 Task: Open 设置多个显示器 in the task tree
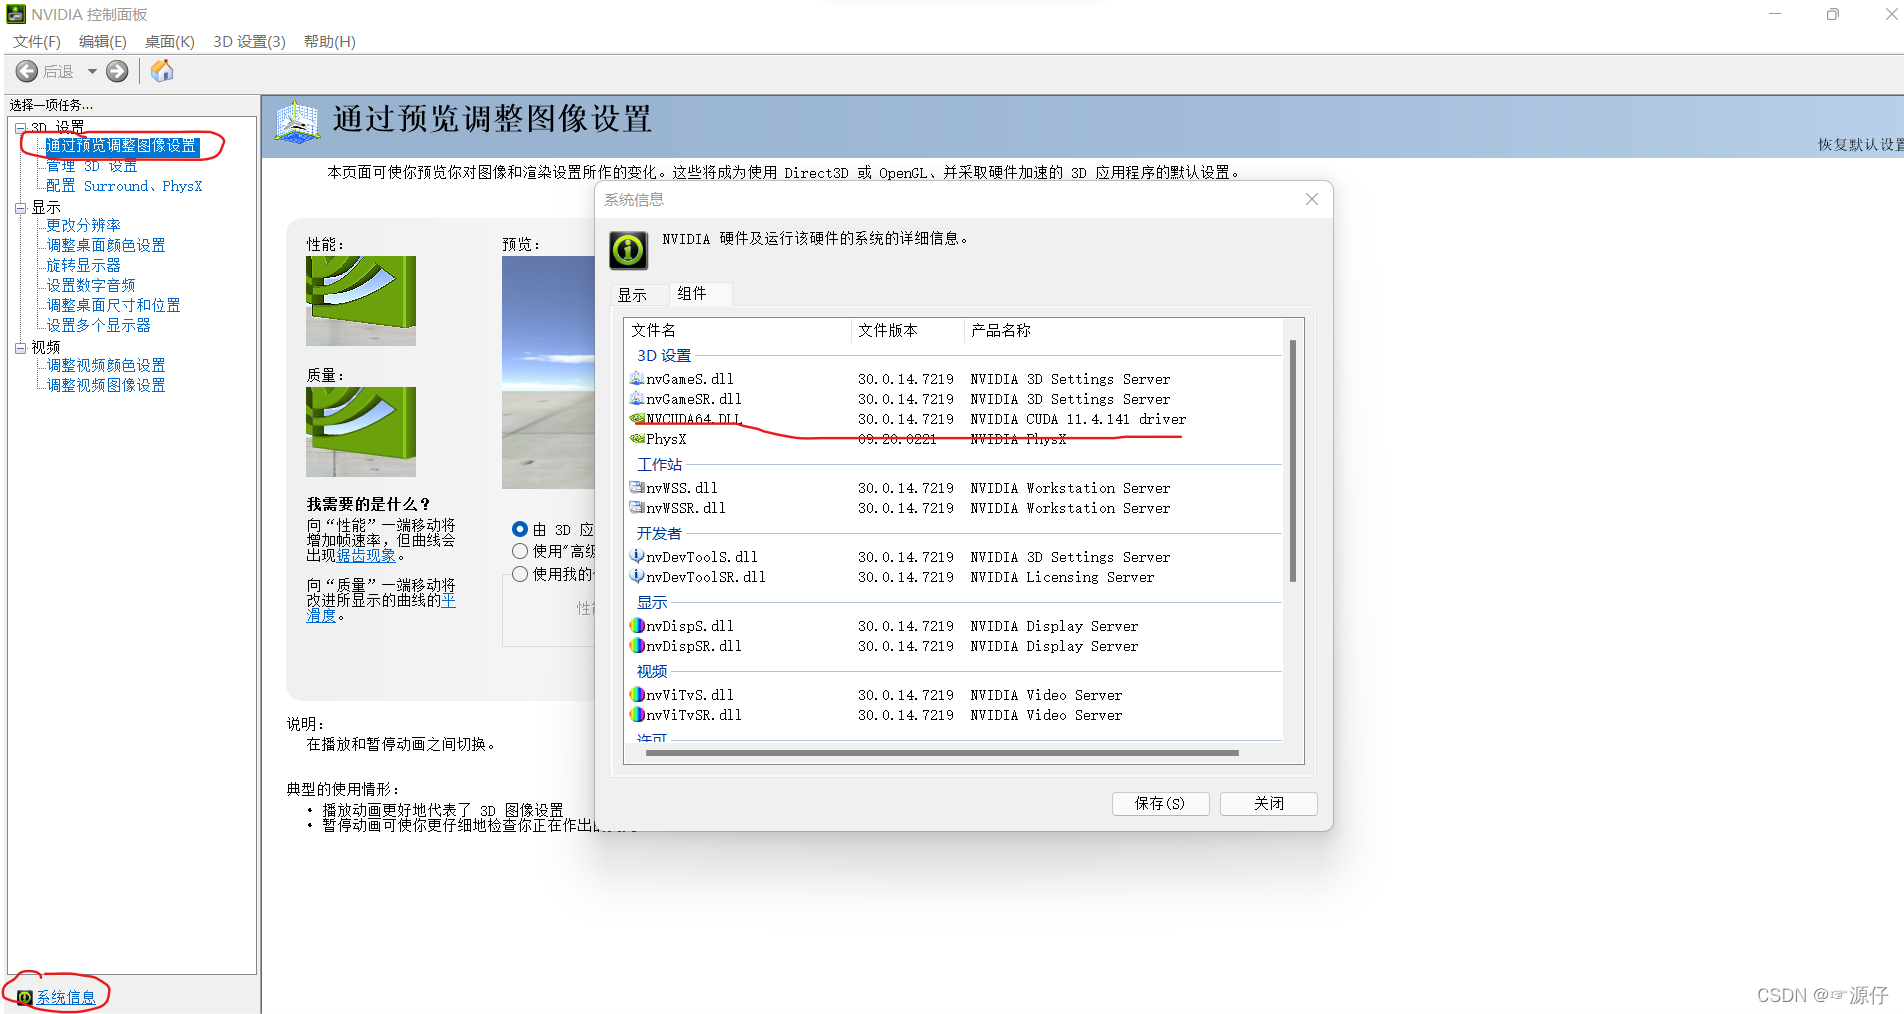pyautogui.click(x=98, y=325)
